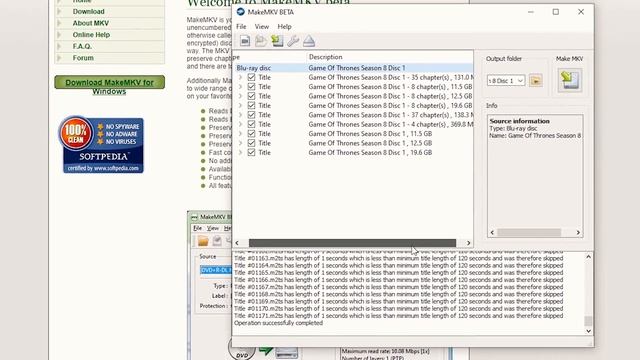Image resolution: width=640 pixels, height=360 pixels.
Task: Expand the 4 chapter(s) title row
Action: [240, 124]
